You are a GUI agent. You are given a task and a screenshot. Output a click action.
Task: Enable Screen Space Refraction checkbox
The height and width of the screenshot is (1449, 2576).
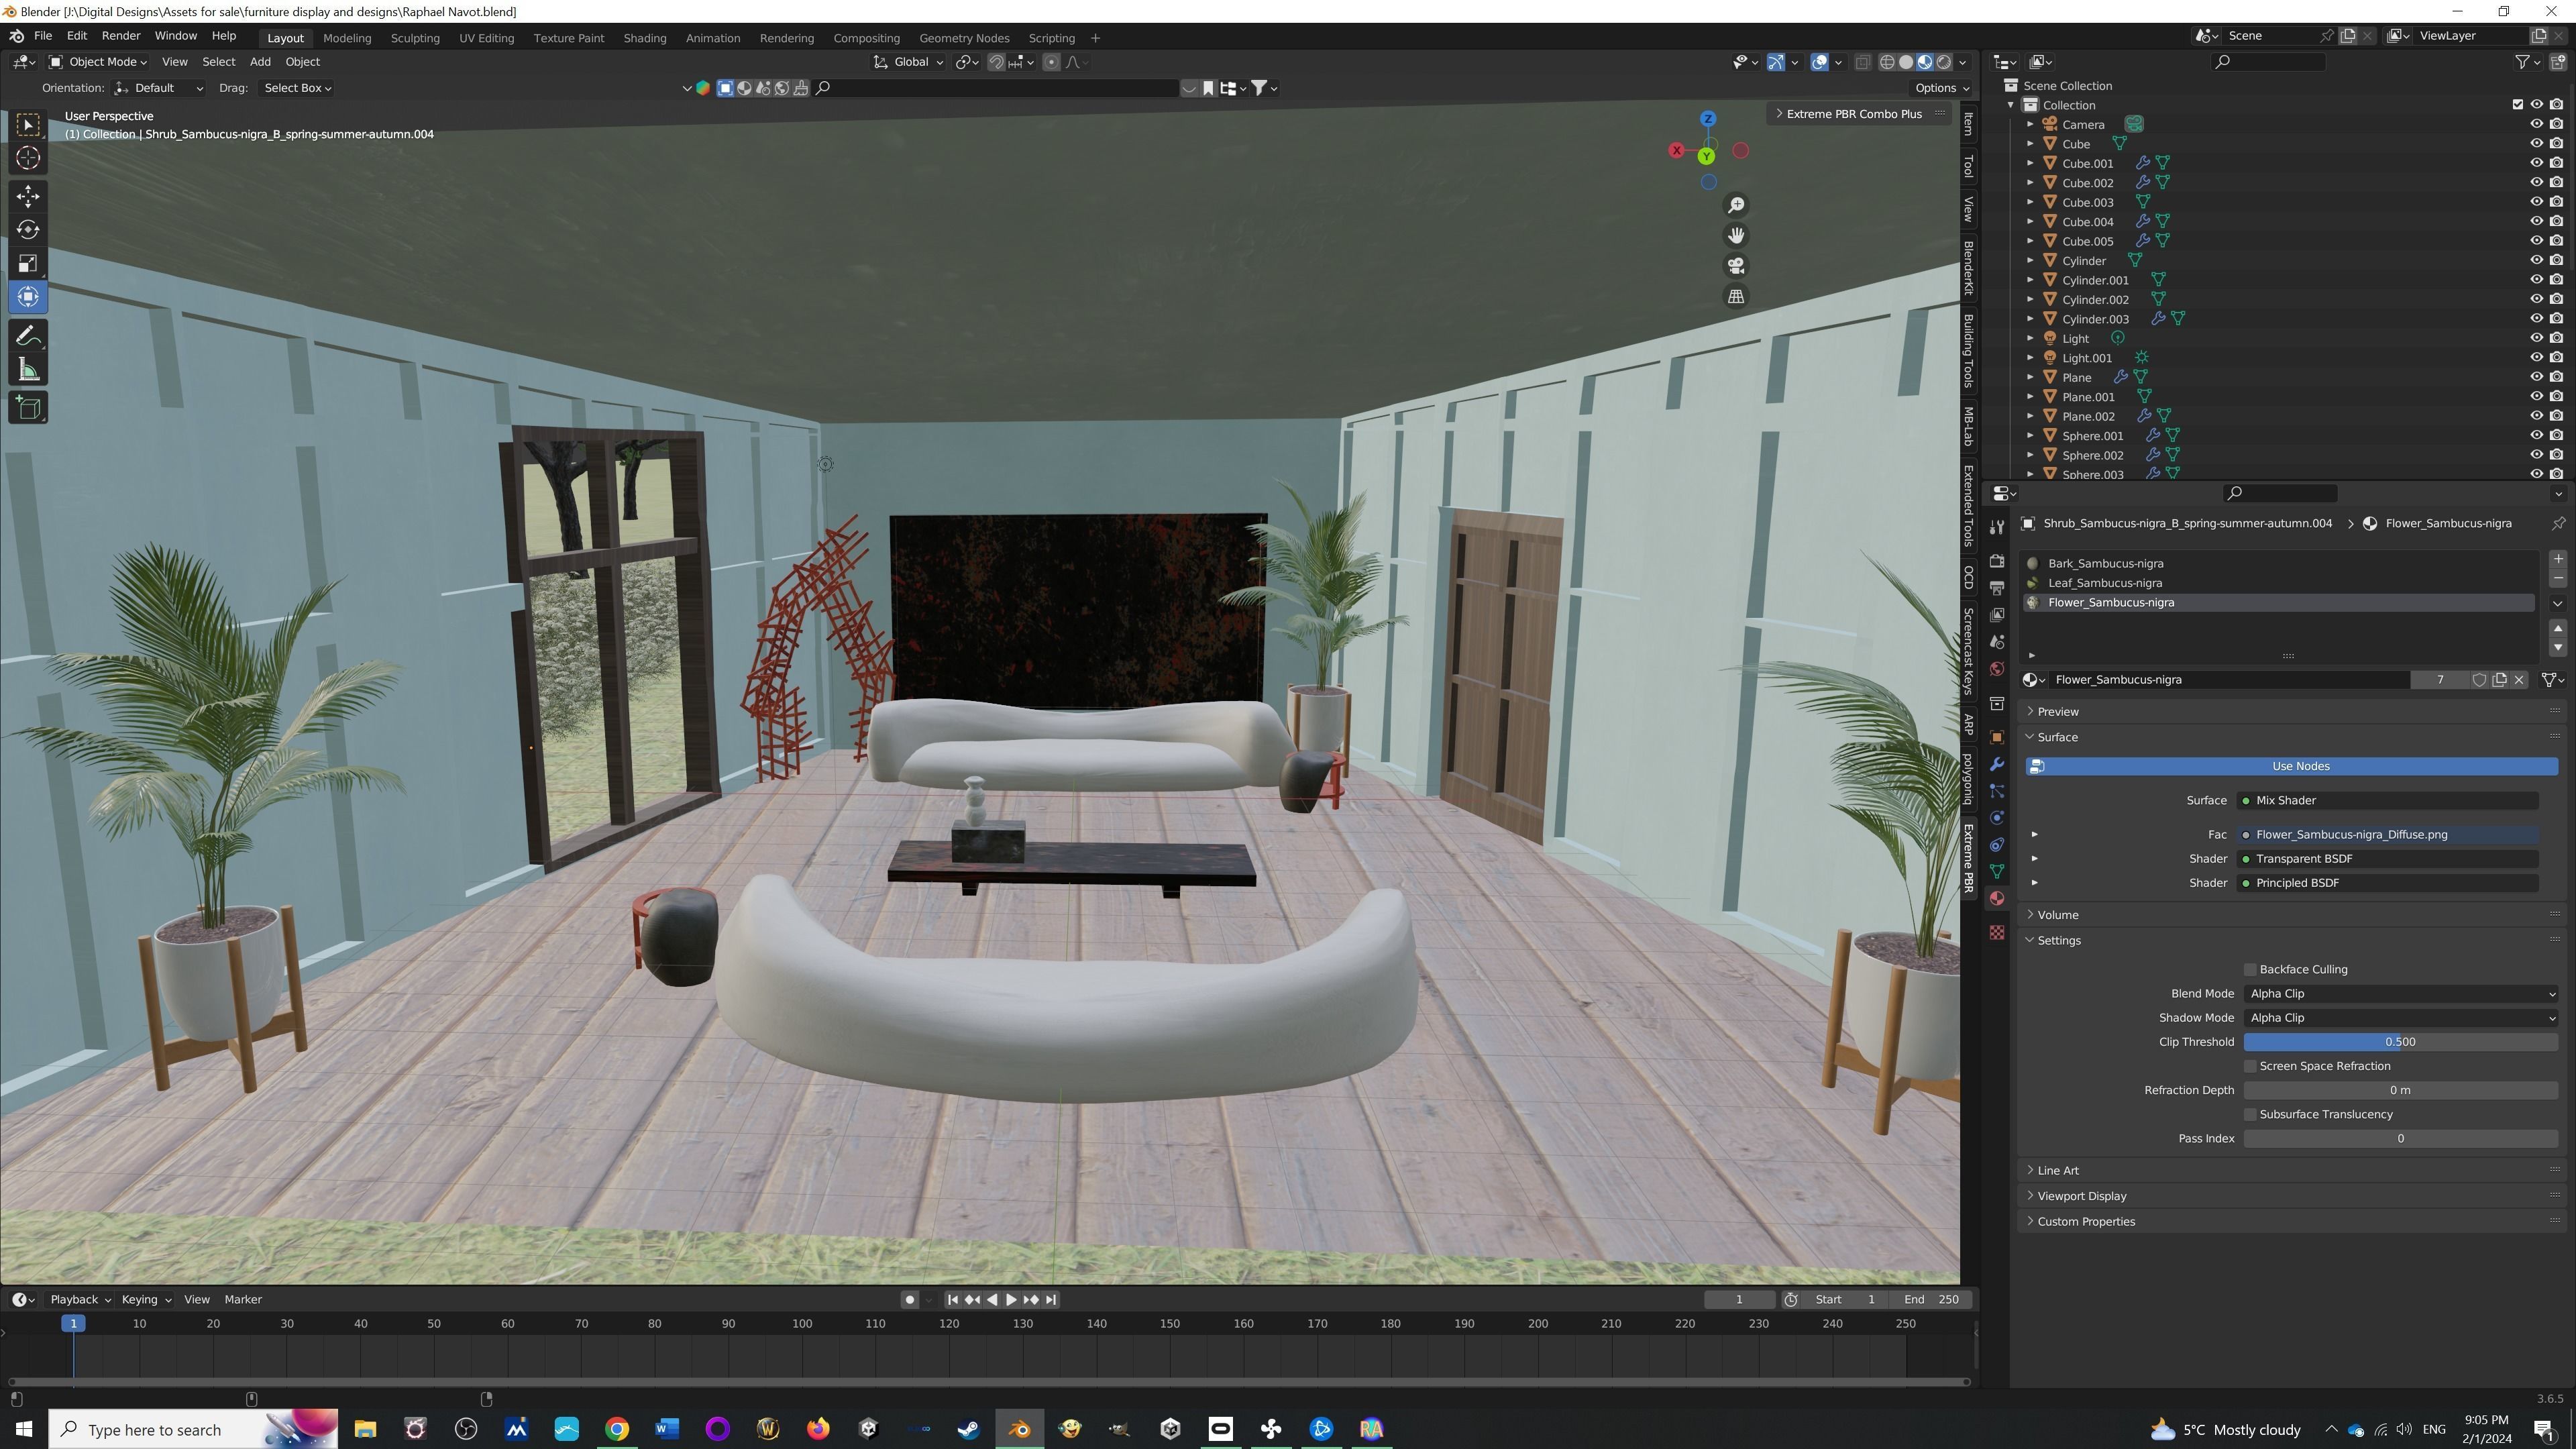click(2250, 1067)
